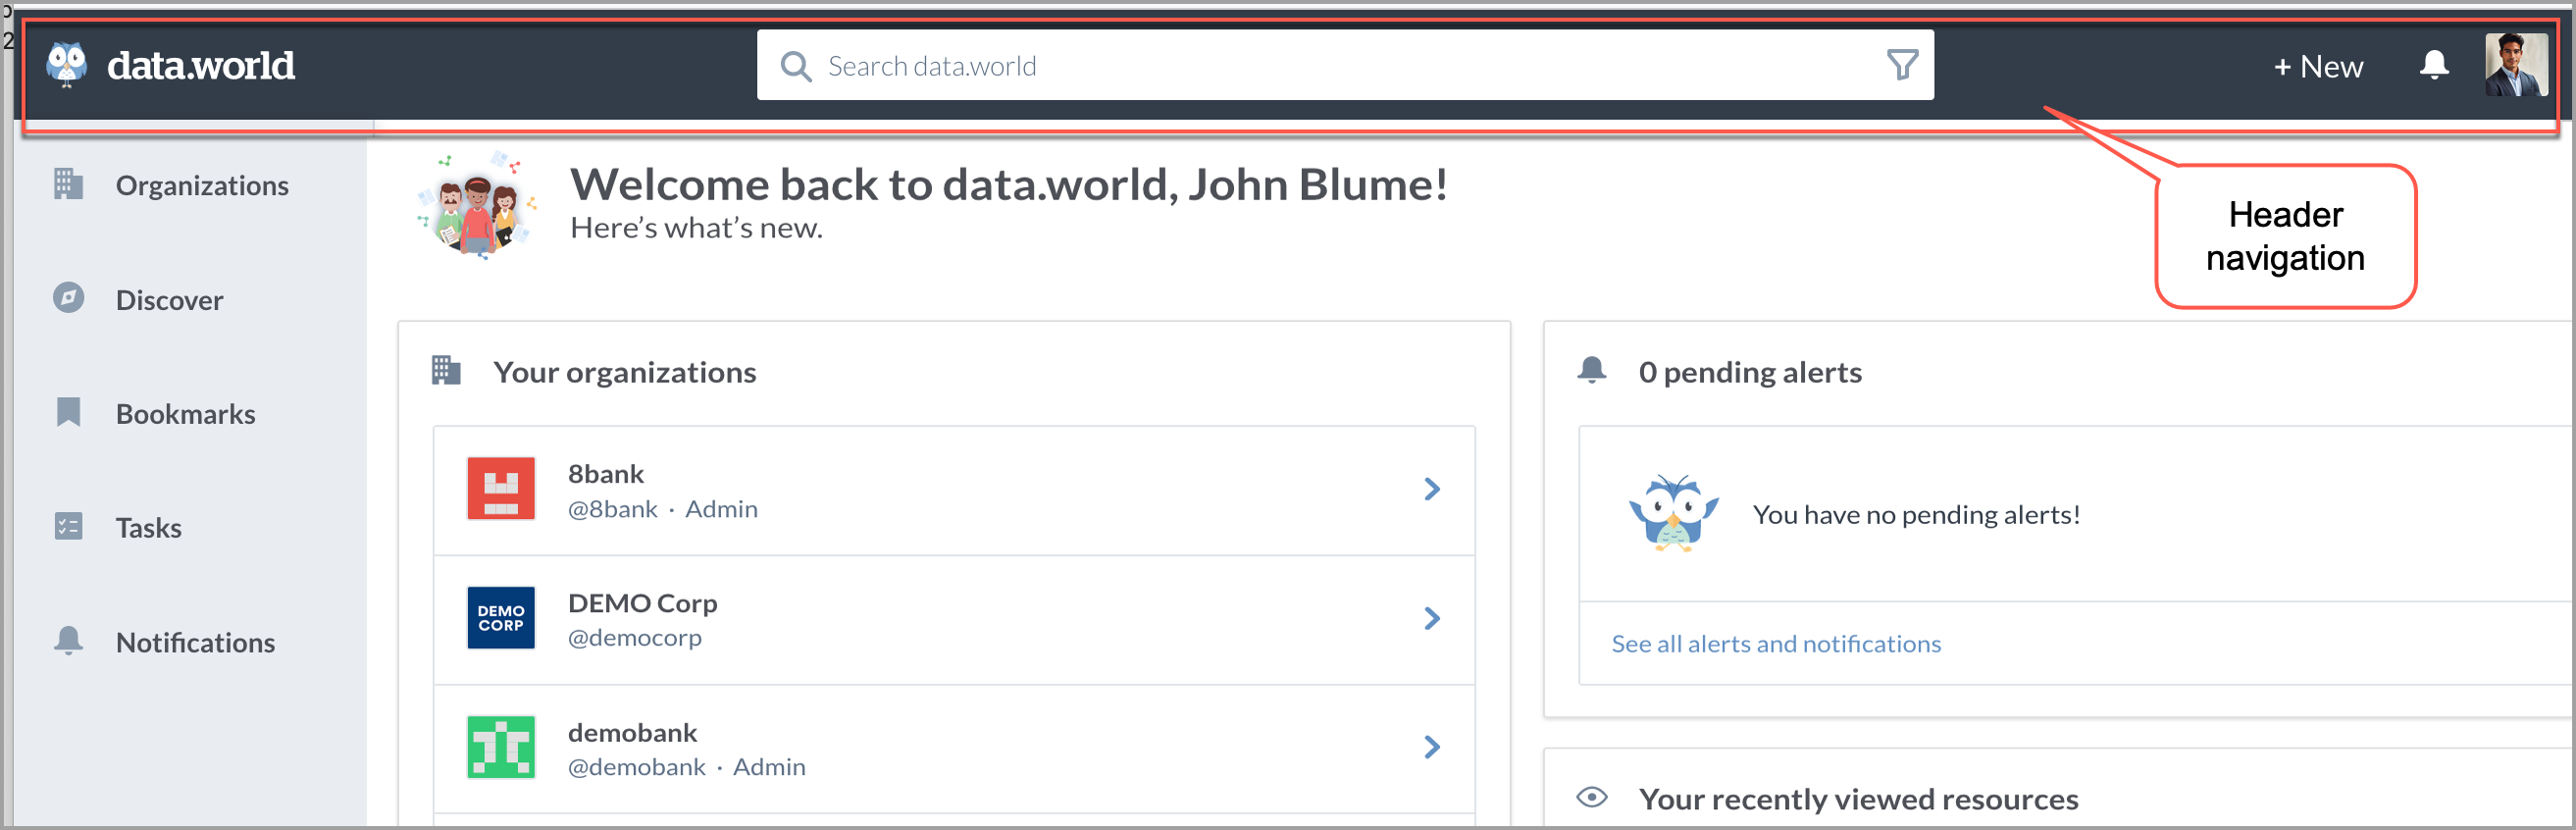This screenshot has height=830, width=2576.
Task: Open the search filter funnel icon
Action: click(x=1901, y=65)
